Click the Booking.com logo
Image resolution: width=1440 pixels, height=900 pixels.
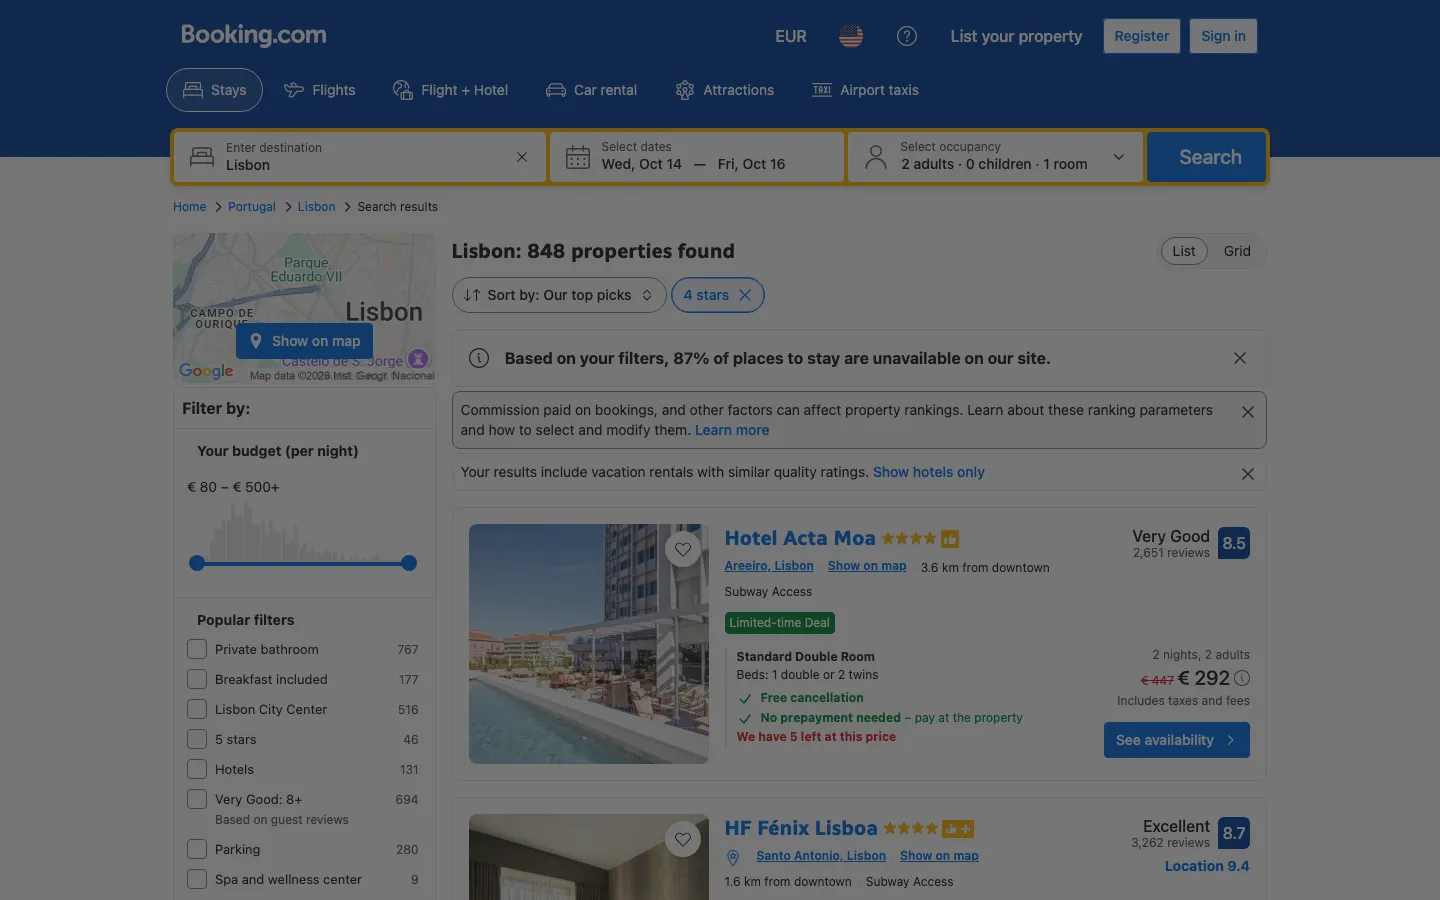pos(254,35)
